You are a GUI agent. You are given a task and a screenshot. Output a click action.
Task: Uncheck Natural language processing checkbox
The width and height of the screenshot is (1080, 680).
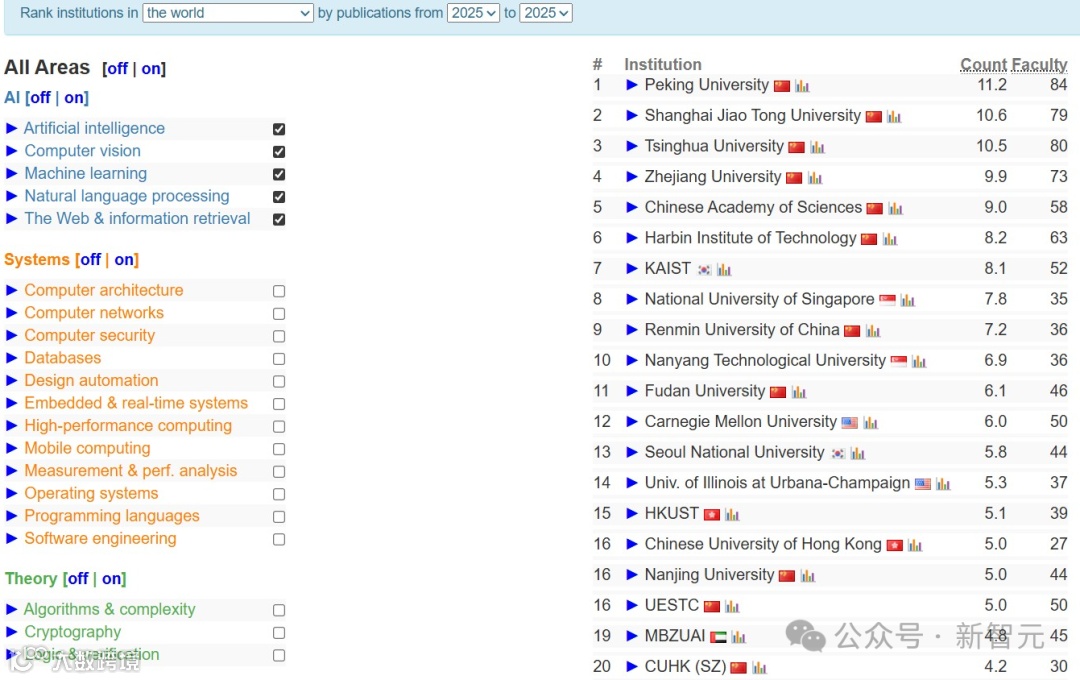[279, 196]
